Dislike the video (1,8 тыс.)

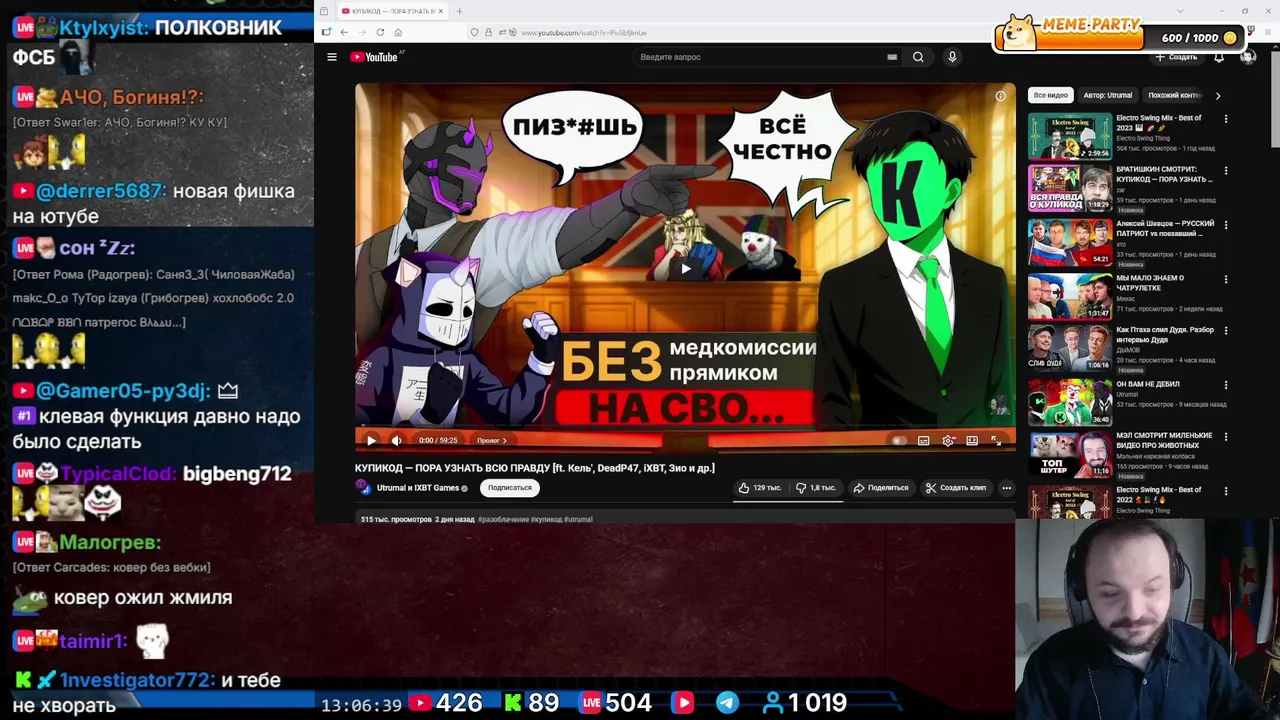tap(816, 488)
